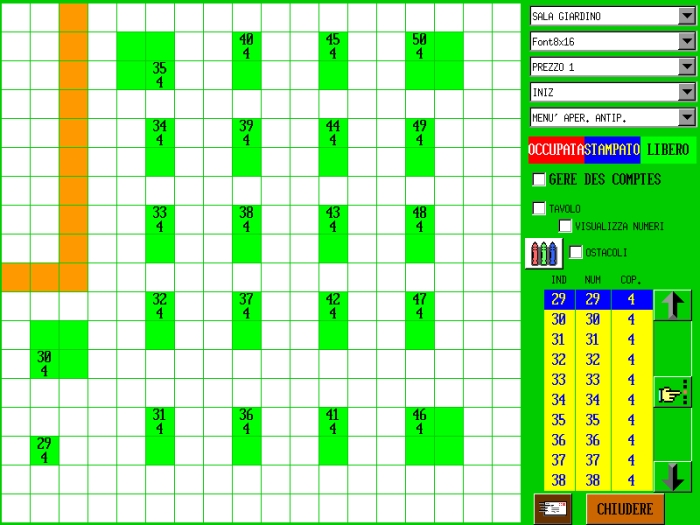The width and height of the screenshot is (700, 525).
Task: Select the blue STAMPATO status
Action: click(x=612, y=150)
